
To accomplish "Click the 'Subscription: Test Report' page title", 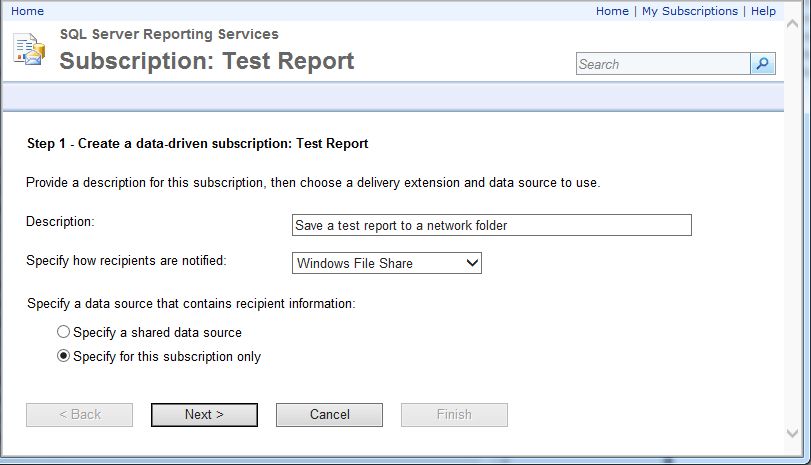I will pyautogui.click(x=207, y=61).
